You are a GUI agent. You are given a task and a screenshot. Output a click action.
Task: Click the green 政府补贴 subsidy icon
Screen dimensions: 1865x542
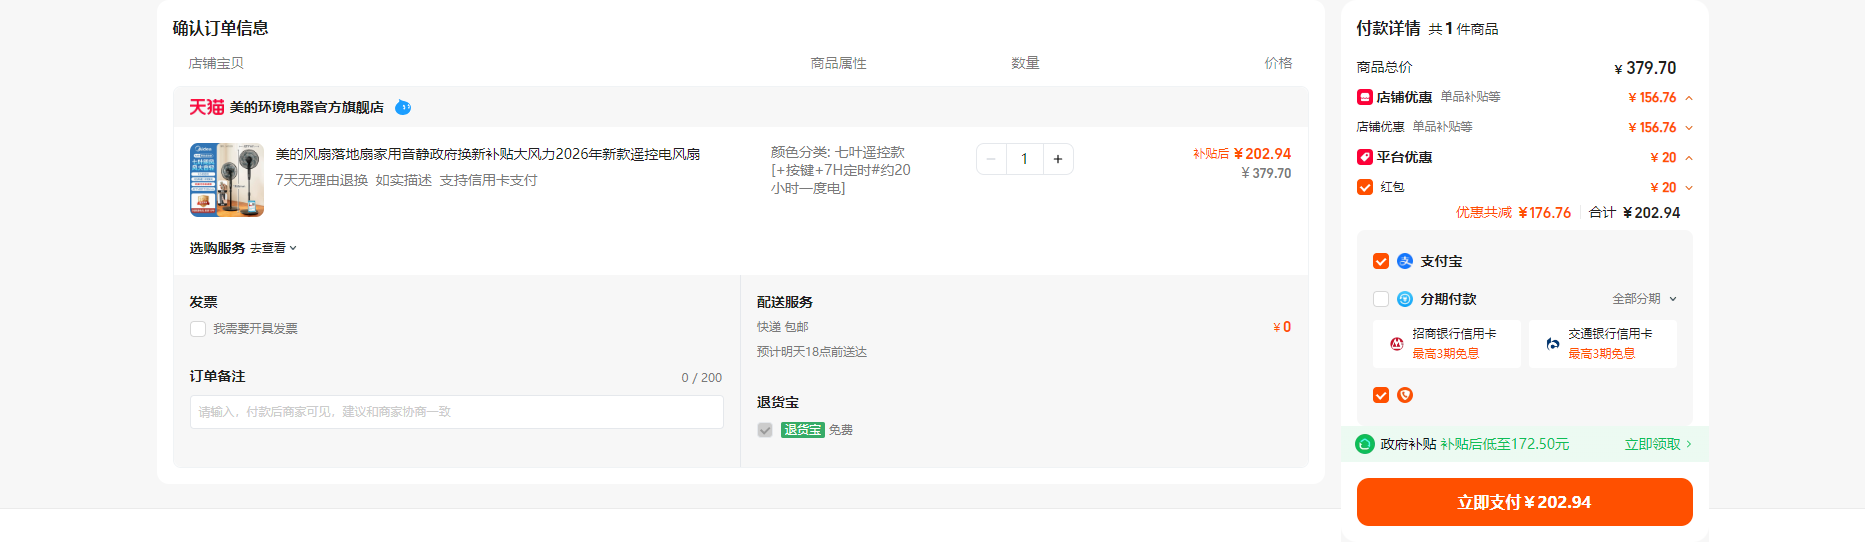point(1365,444)
